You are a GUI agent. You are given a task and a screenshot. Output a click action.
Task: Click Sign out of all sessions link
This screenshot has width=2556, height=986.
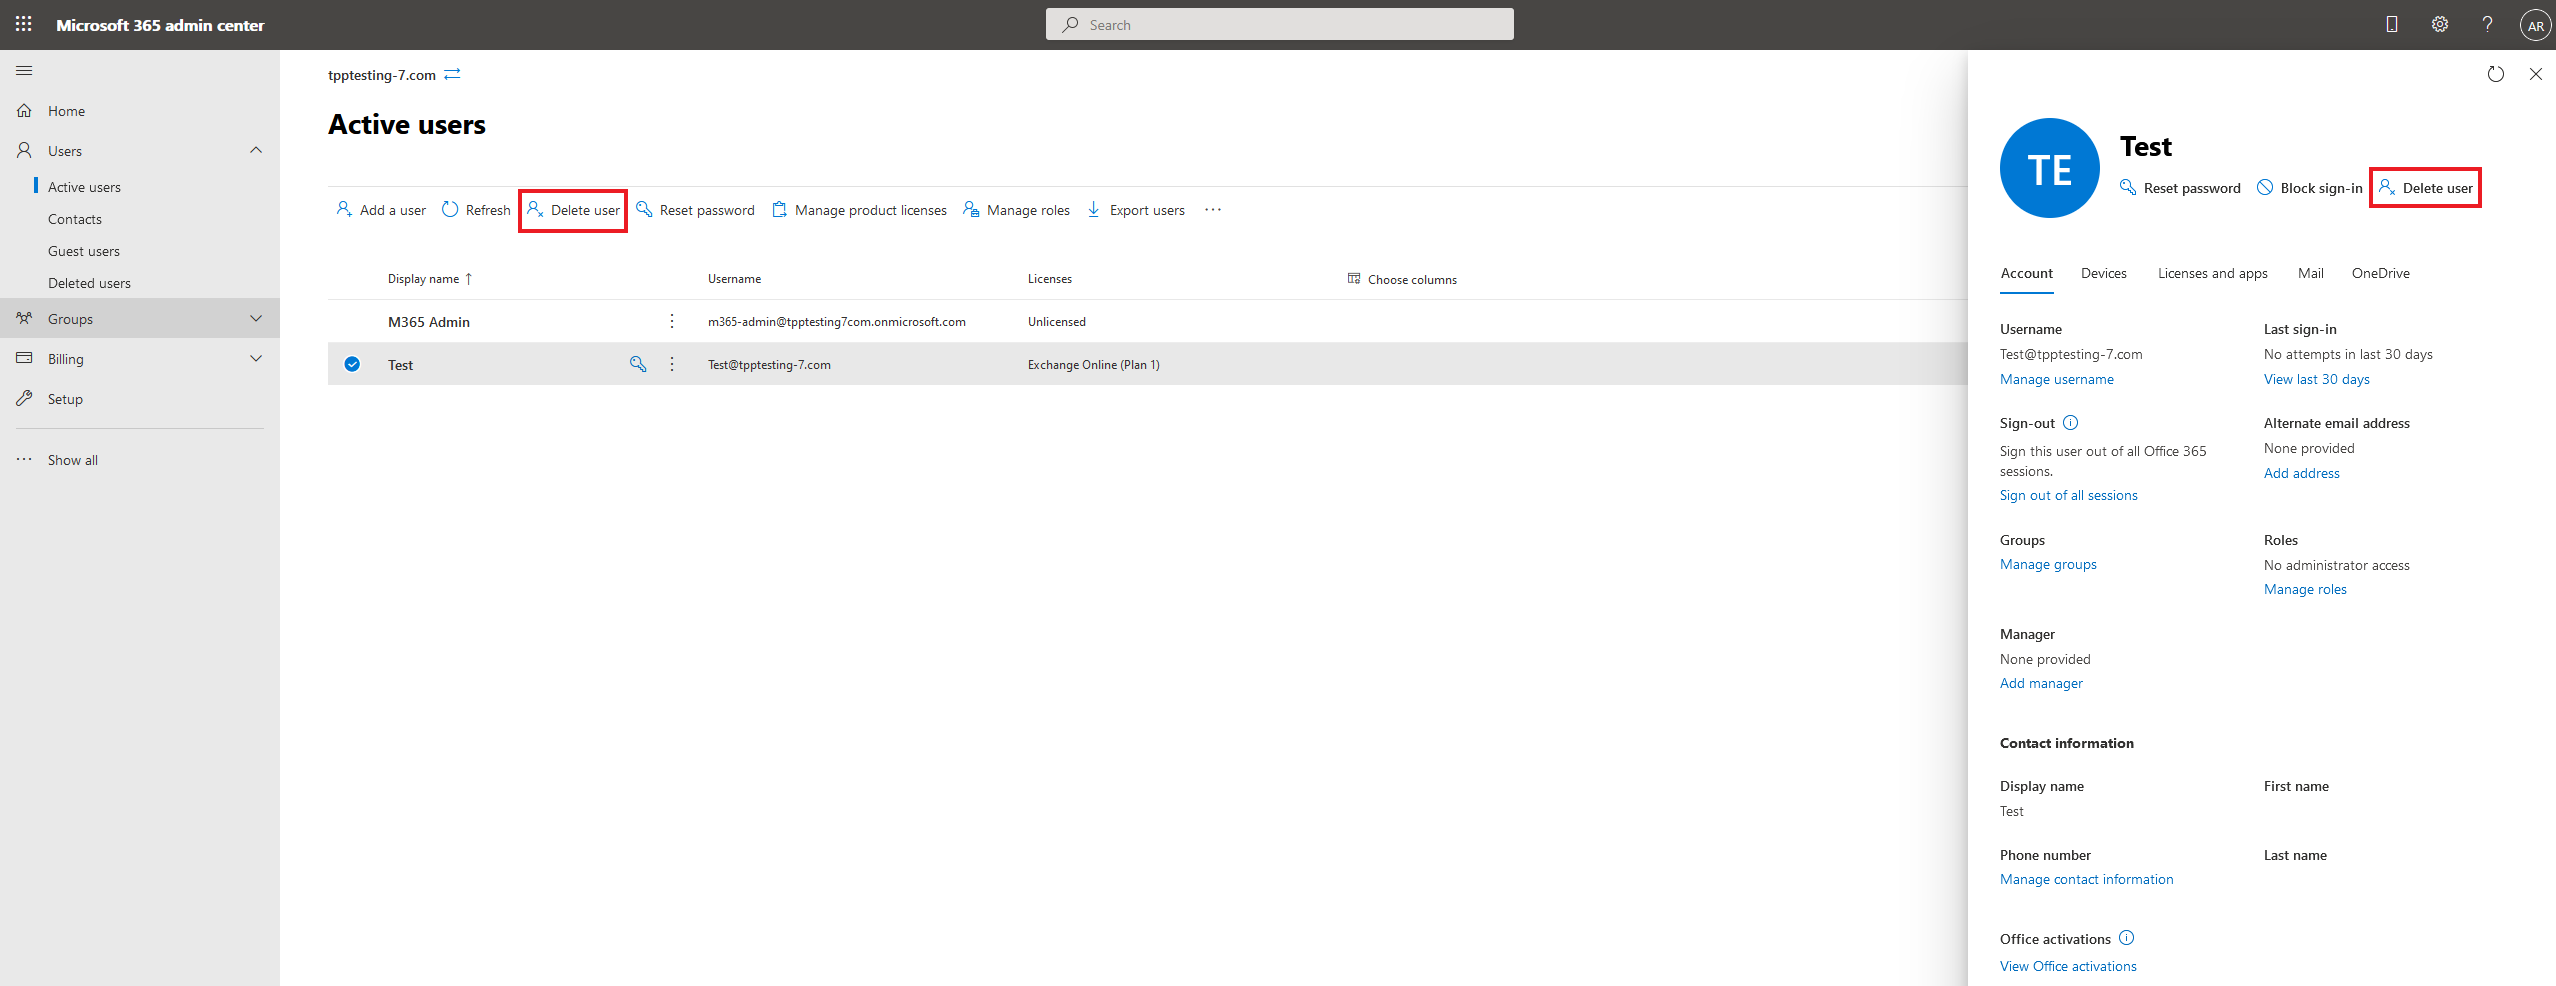pos(2068,495)
